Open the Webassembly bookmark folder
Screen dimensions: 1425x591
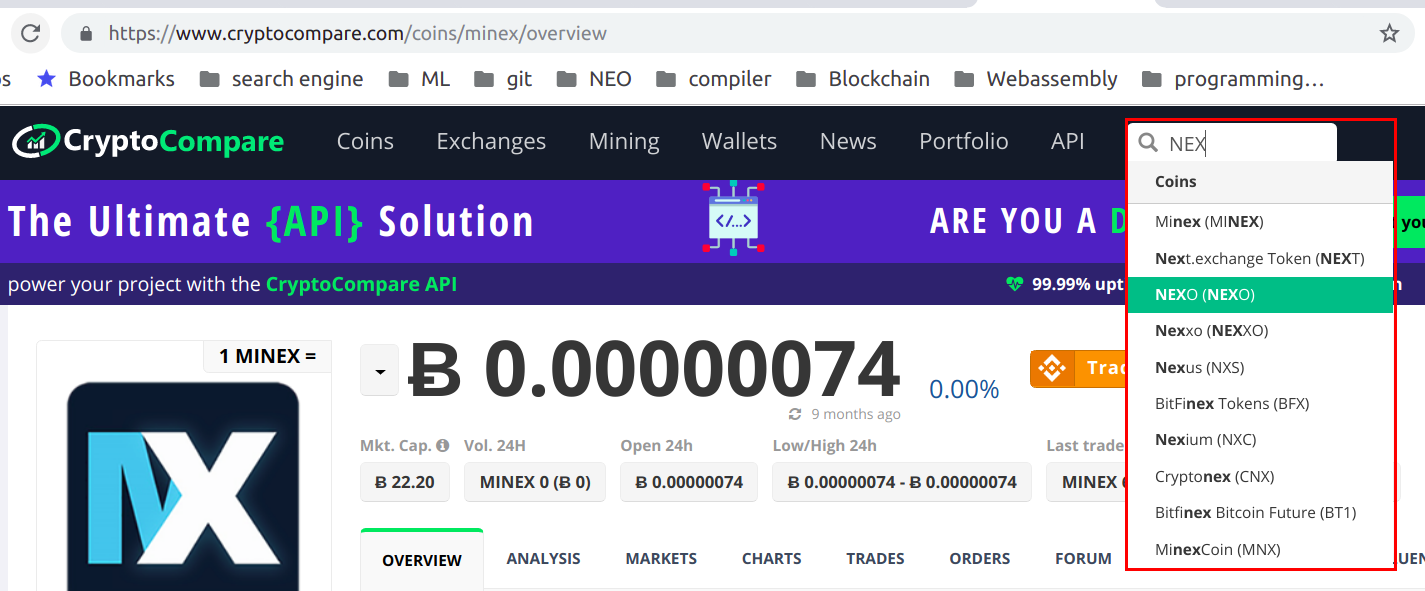1035,79
